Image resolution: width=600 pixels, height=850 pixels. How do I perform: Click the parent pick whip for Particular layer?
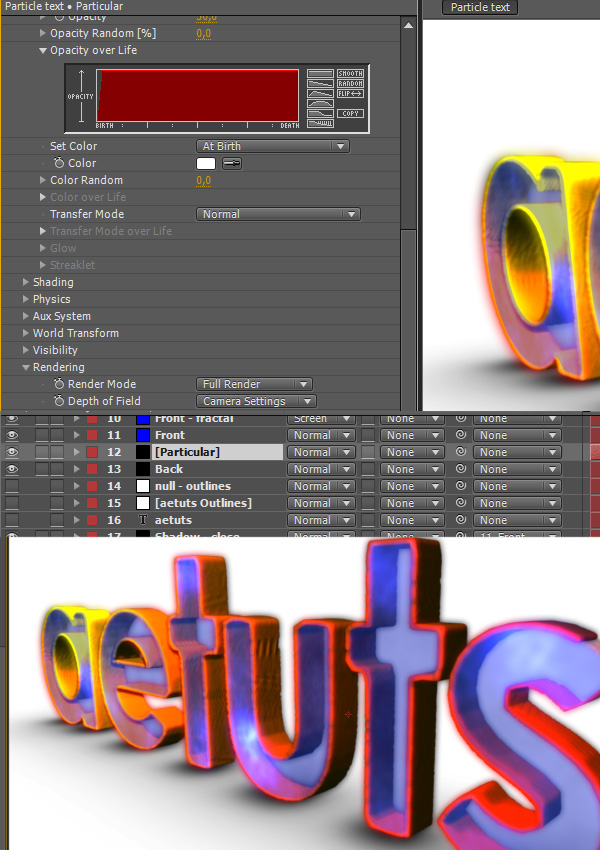[461, 452]
